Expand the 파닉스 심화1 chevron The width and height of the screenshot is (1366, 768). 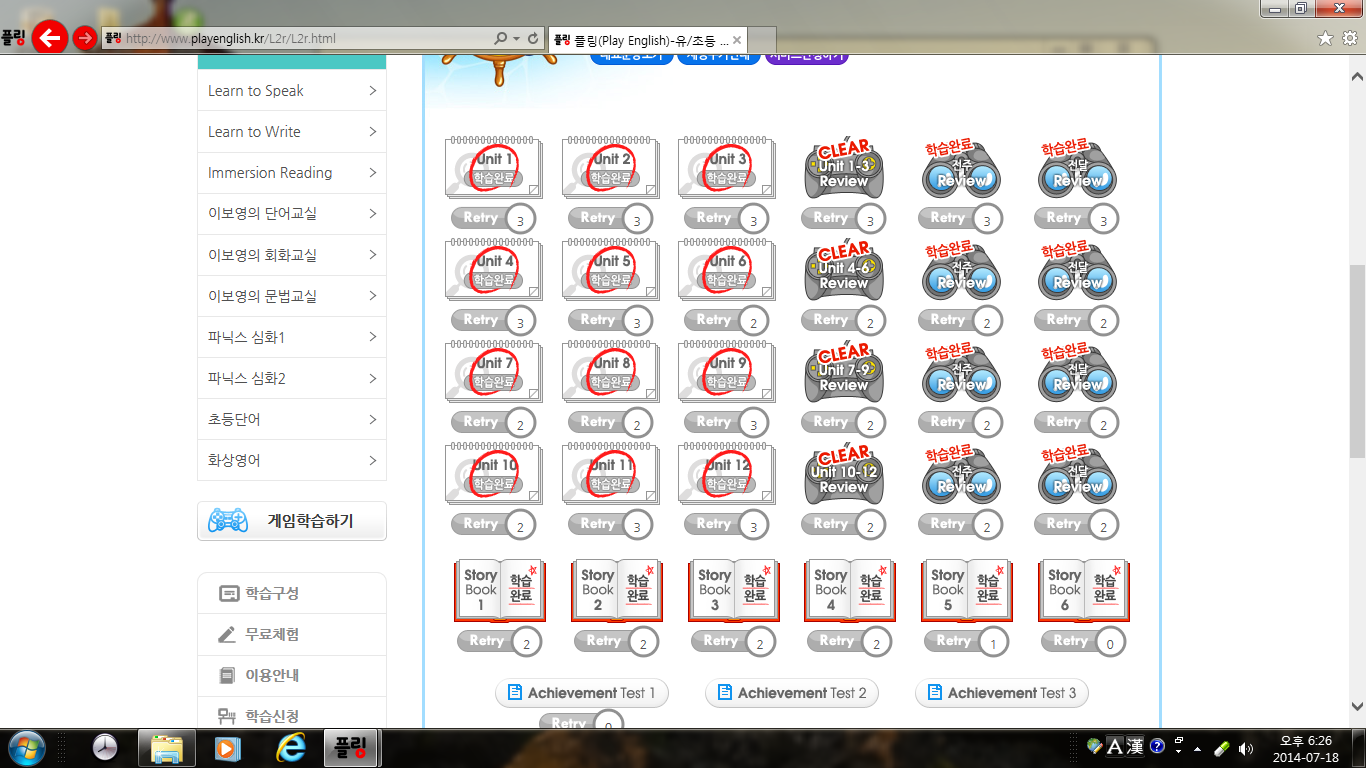(x=372, y=337)
